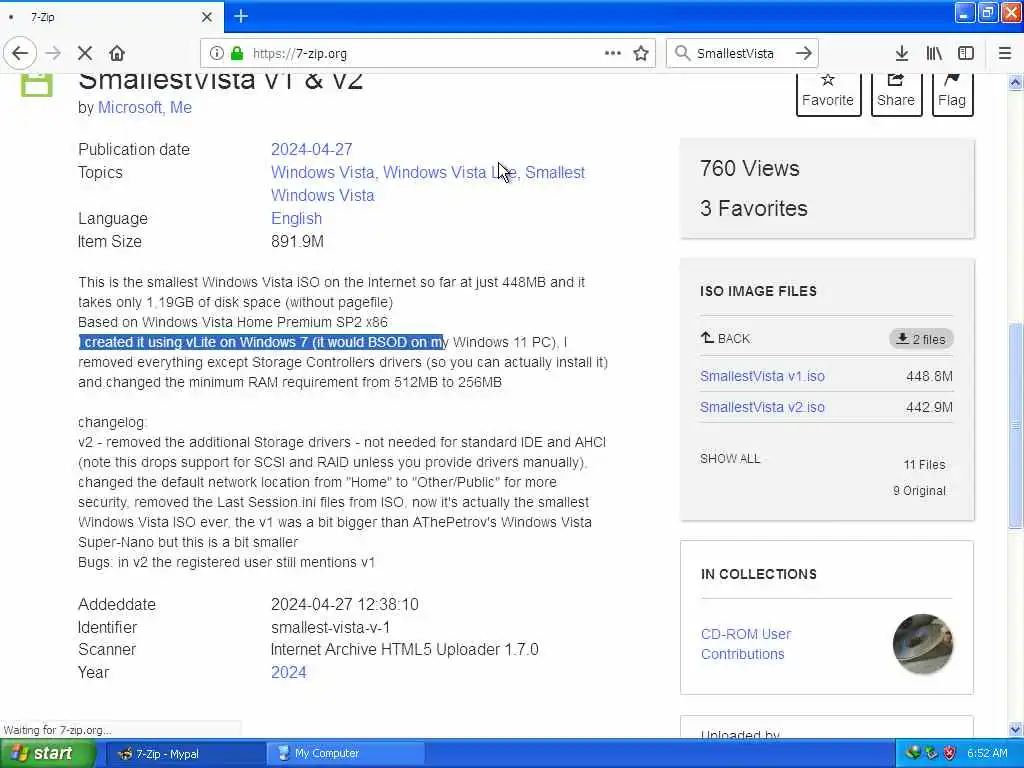Click the 11 Files link
The width and height of the screenshot is (1024, 768).
tap(924, 464)
